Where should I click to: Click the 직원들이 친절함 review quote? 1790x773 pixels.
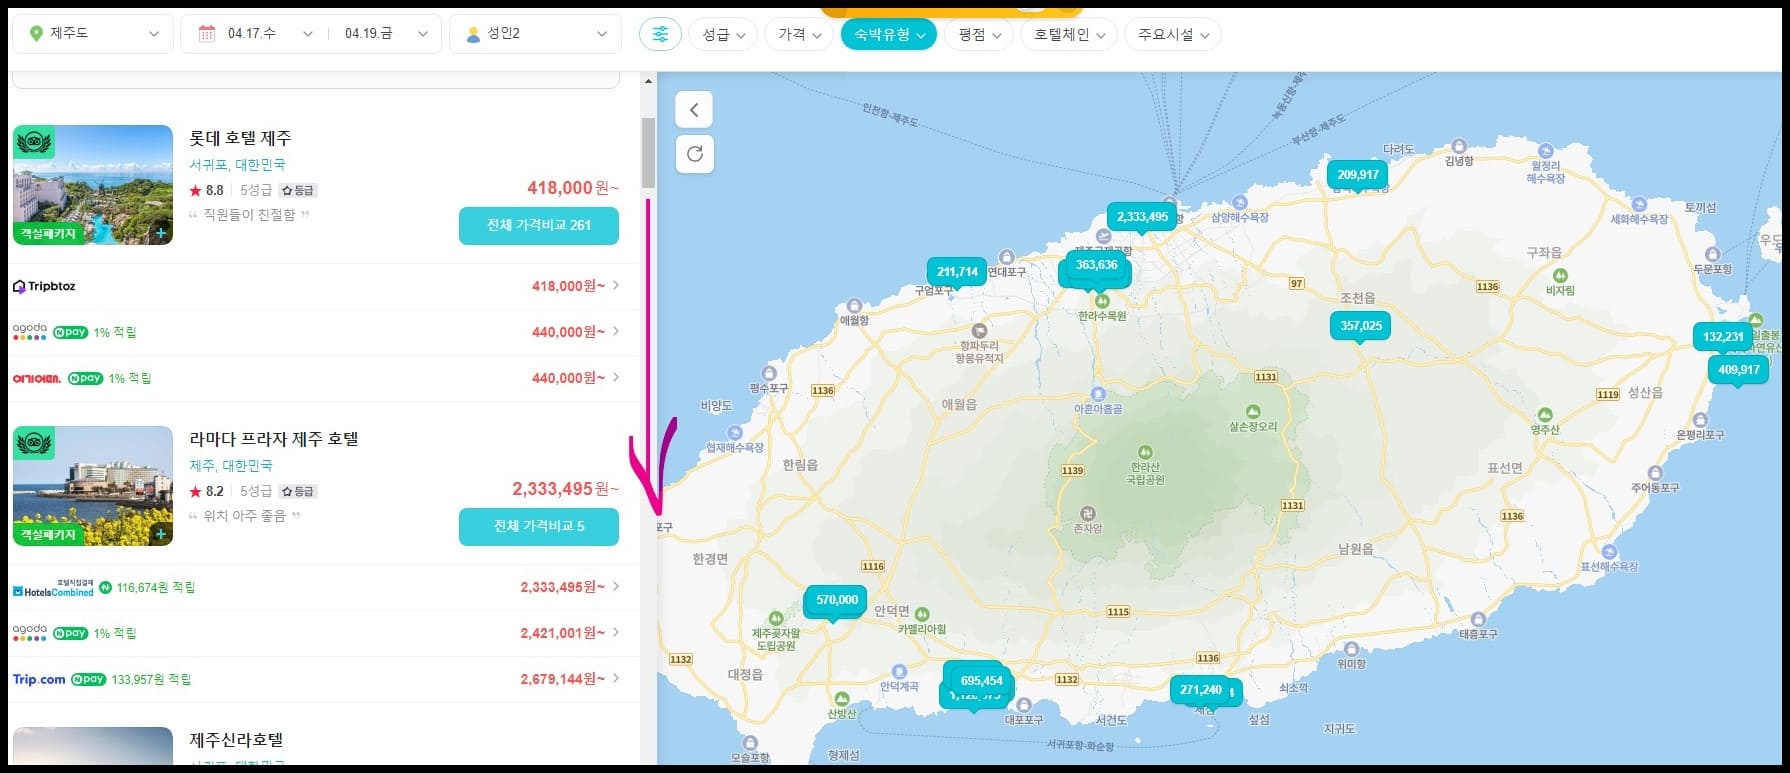point(249,215)
